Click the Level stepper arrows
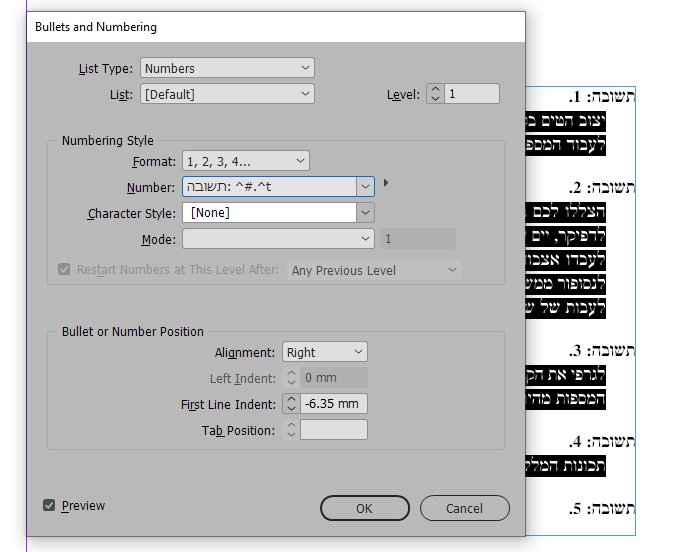Screen dimensions: 695x552 (x=435, y=94)
